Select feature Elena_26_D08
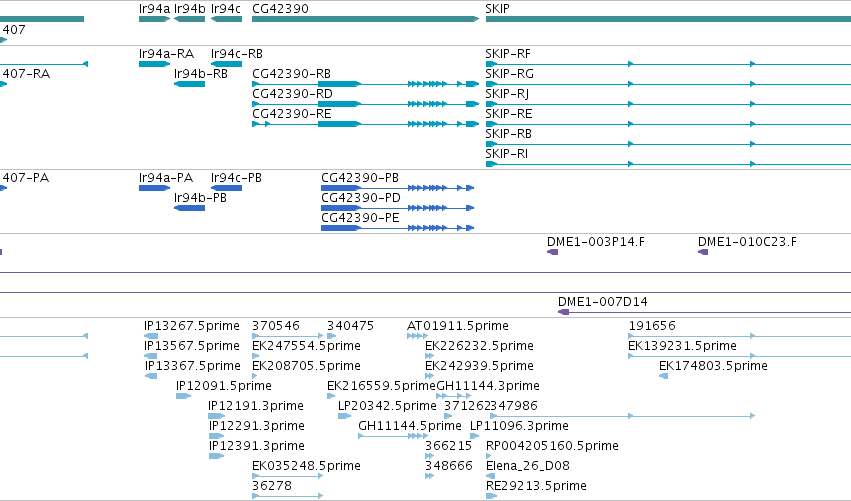 click(x=490, y=476)
